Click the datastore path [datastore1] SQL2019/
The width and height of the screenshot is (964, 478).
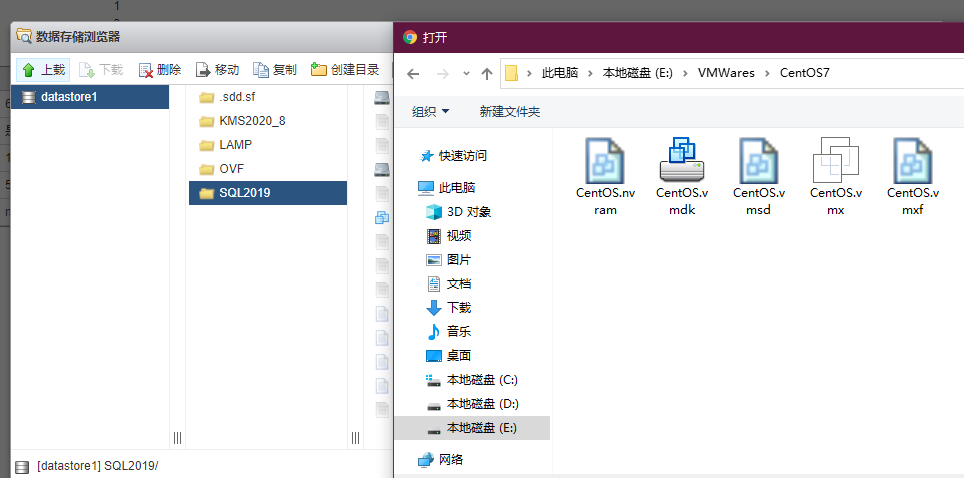[x=97, y=466]
